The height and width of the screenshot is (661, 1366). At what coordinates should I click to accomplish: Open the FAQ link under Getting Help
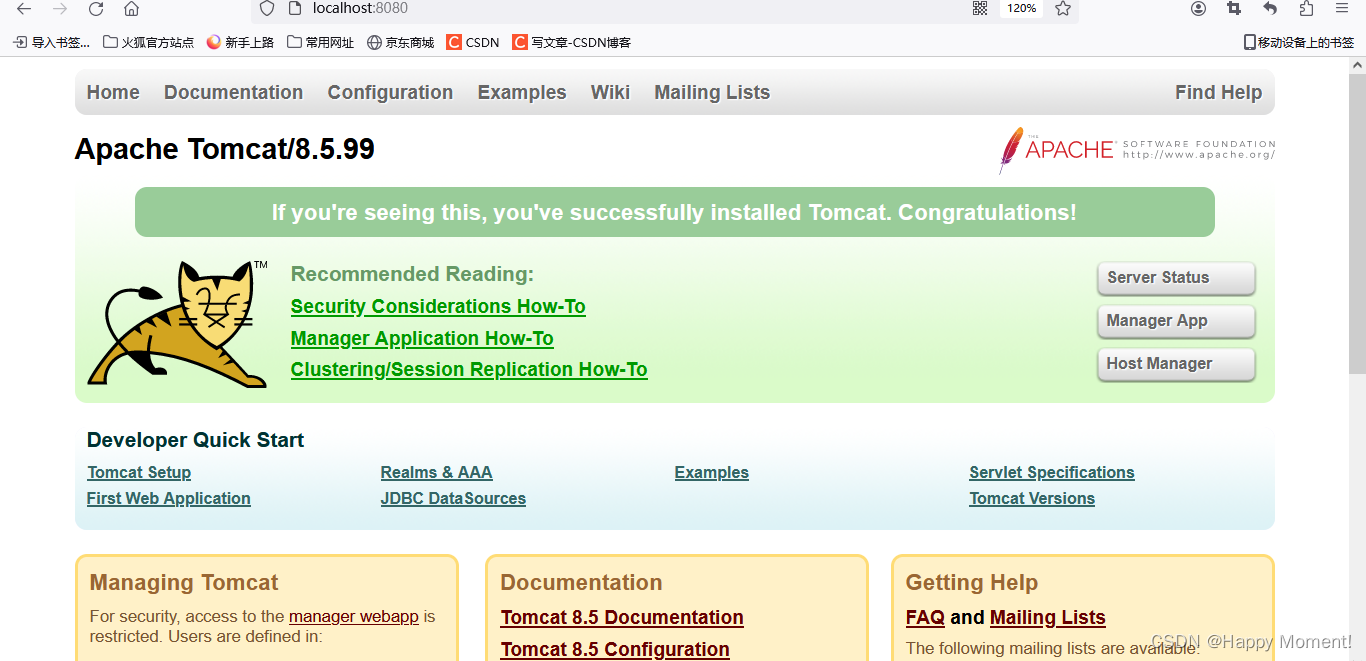click(925, 617)
